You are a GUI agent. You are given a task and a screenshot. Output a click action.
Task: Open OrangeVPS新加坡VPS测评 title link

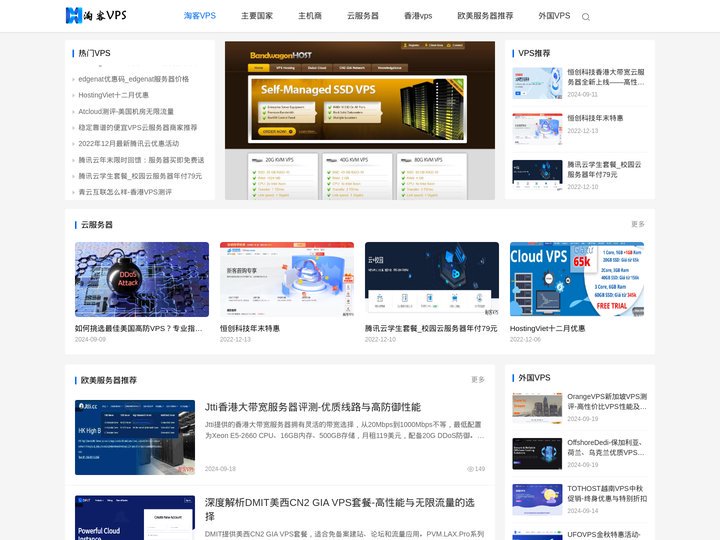[x=607, y=401]
